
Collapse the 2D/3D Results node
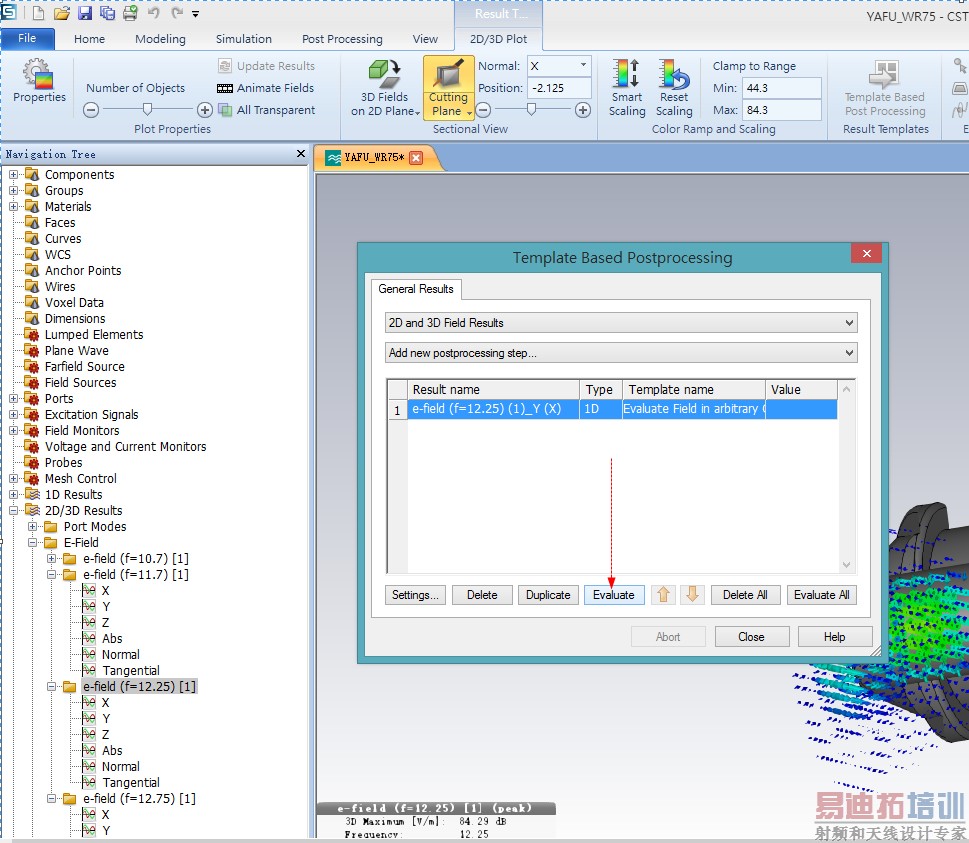point(14,510)
